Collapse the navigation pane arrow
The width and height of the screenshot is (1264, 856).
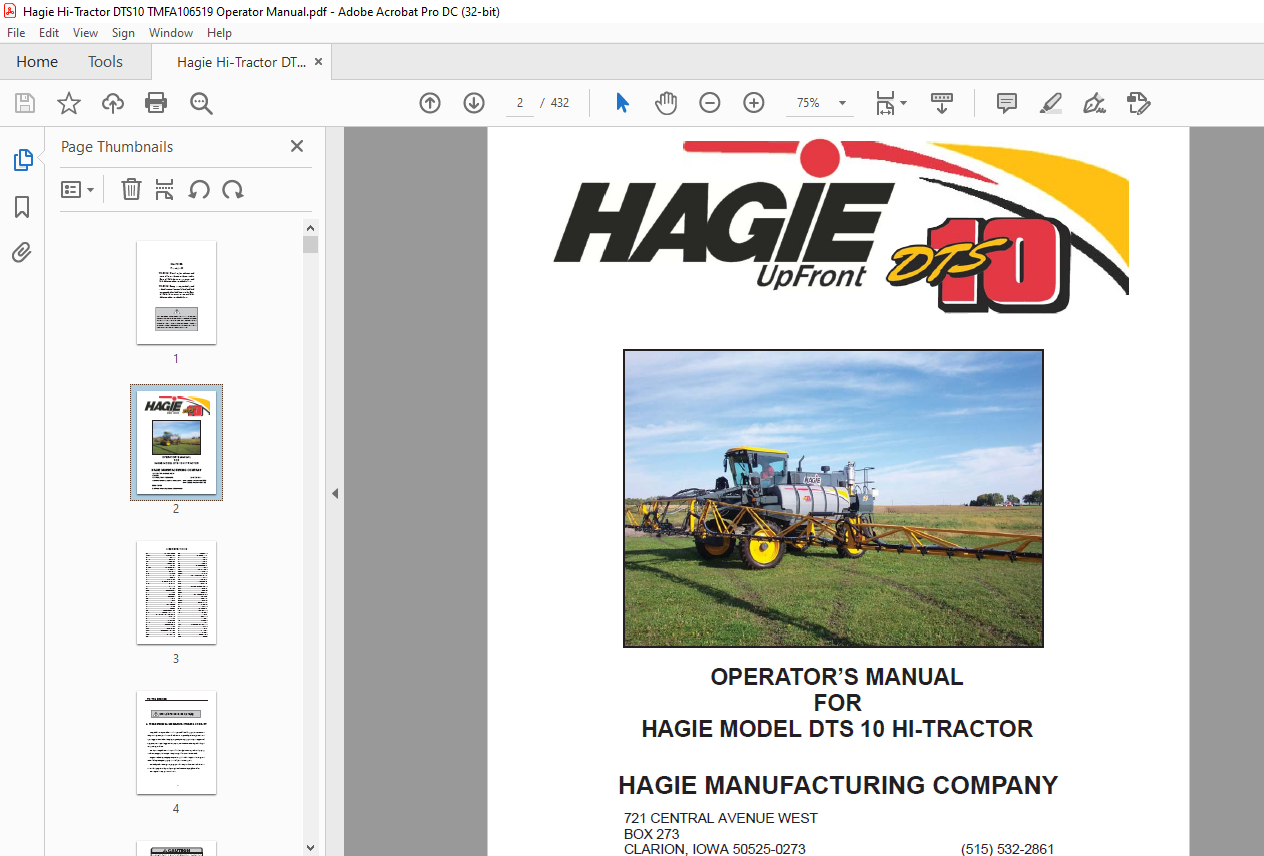tap(335, 493)
